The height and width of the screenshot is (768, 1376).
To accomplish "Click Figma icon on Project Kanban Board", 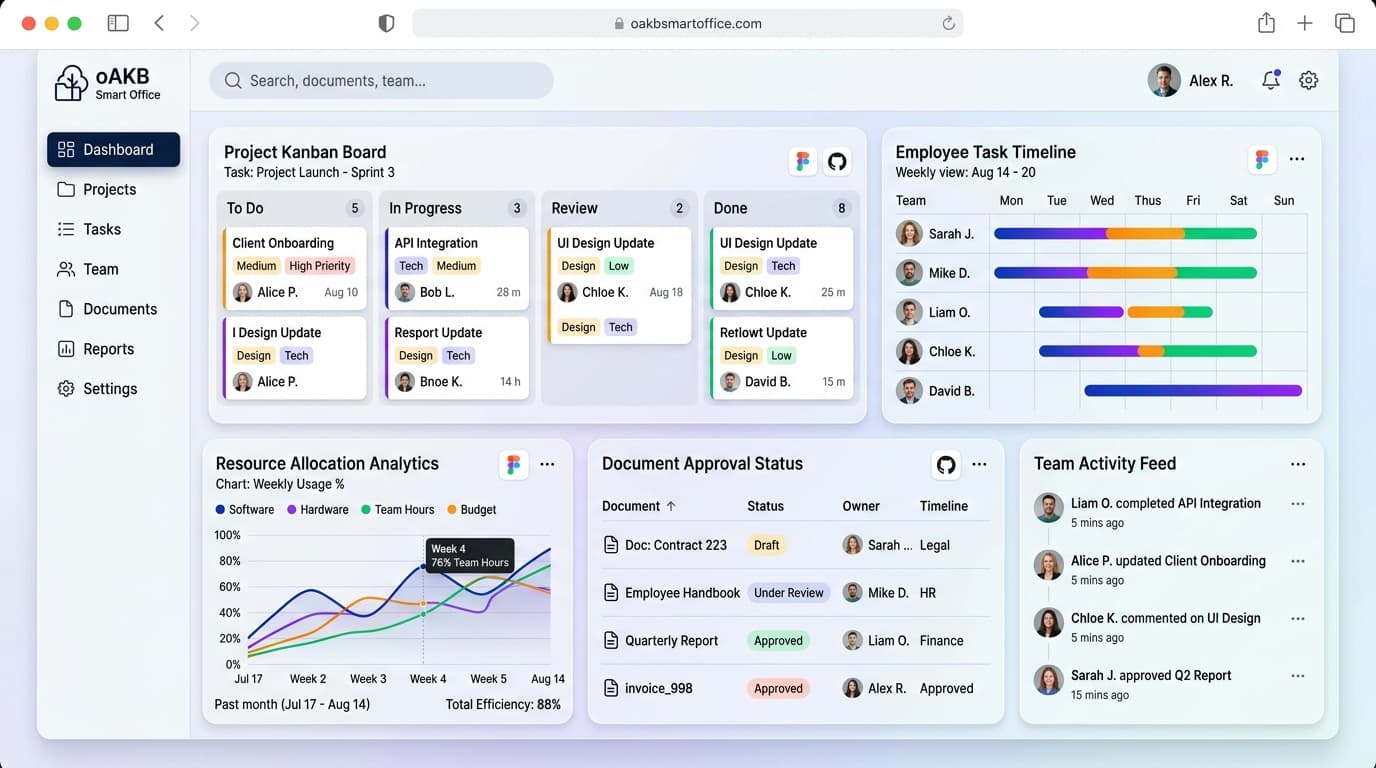I will (x=802, y=161).
